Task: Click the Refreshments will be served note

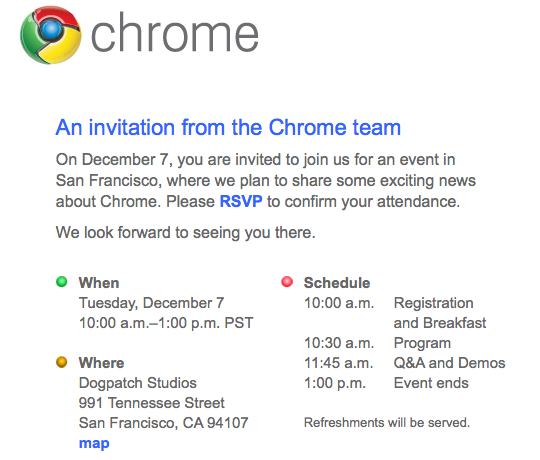Action: [x=387, y=422]
